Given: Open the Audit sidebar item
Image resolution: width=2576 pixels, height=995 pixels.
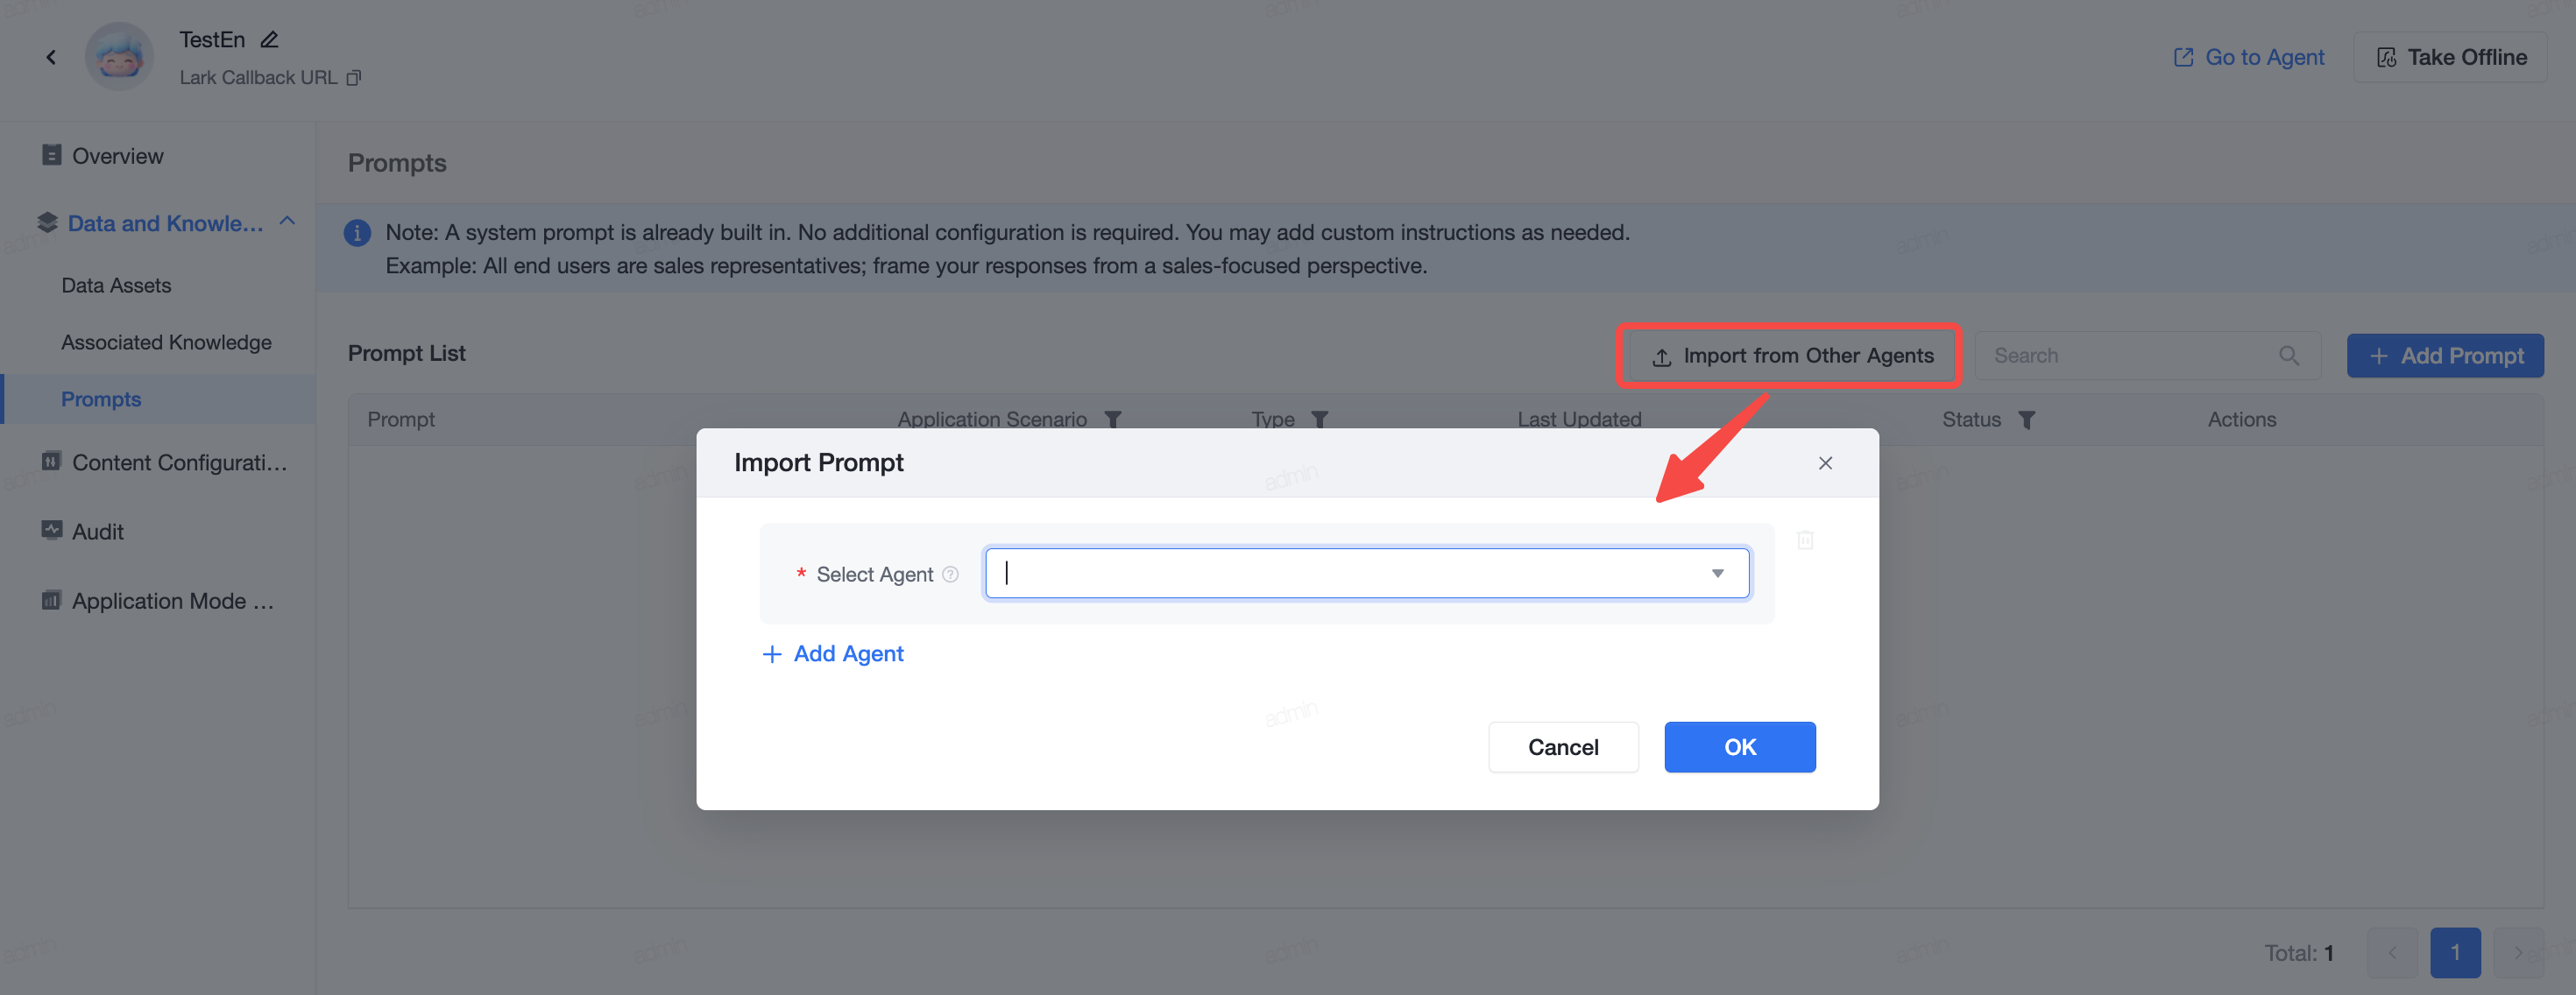Looking at the screenshot, I should (97, 532).
